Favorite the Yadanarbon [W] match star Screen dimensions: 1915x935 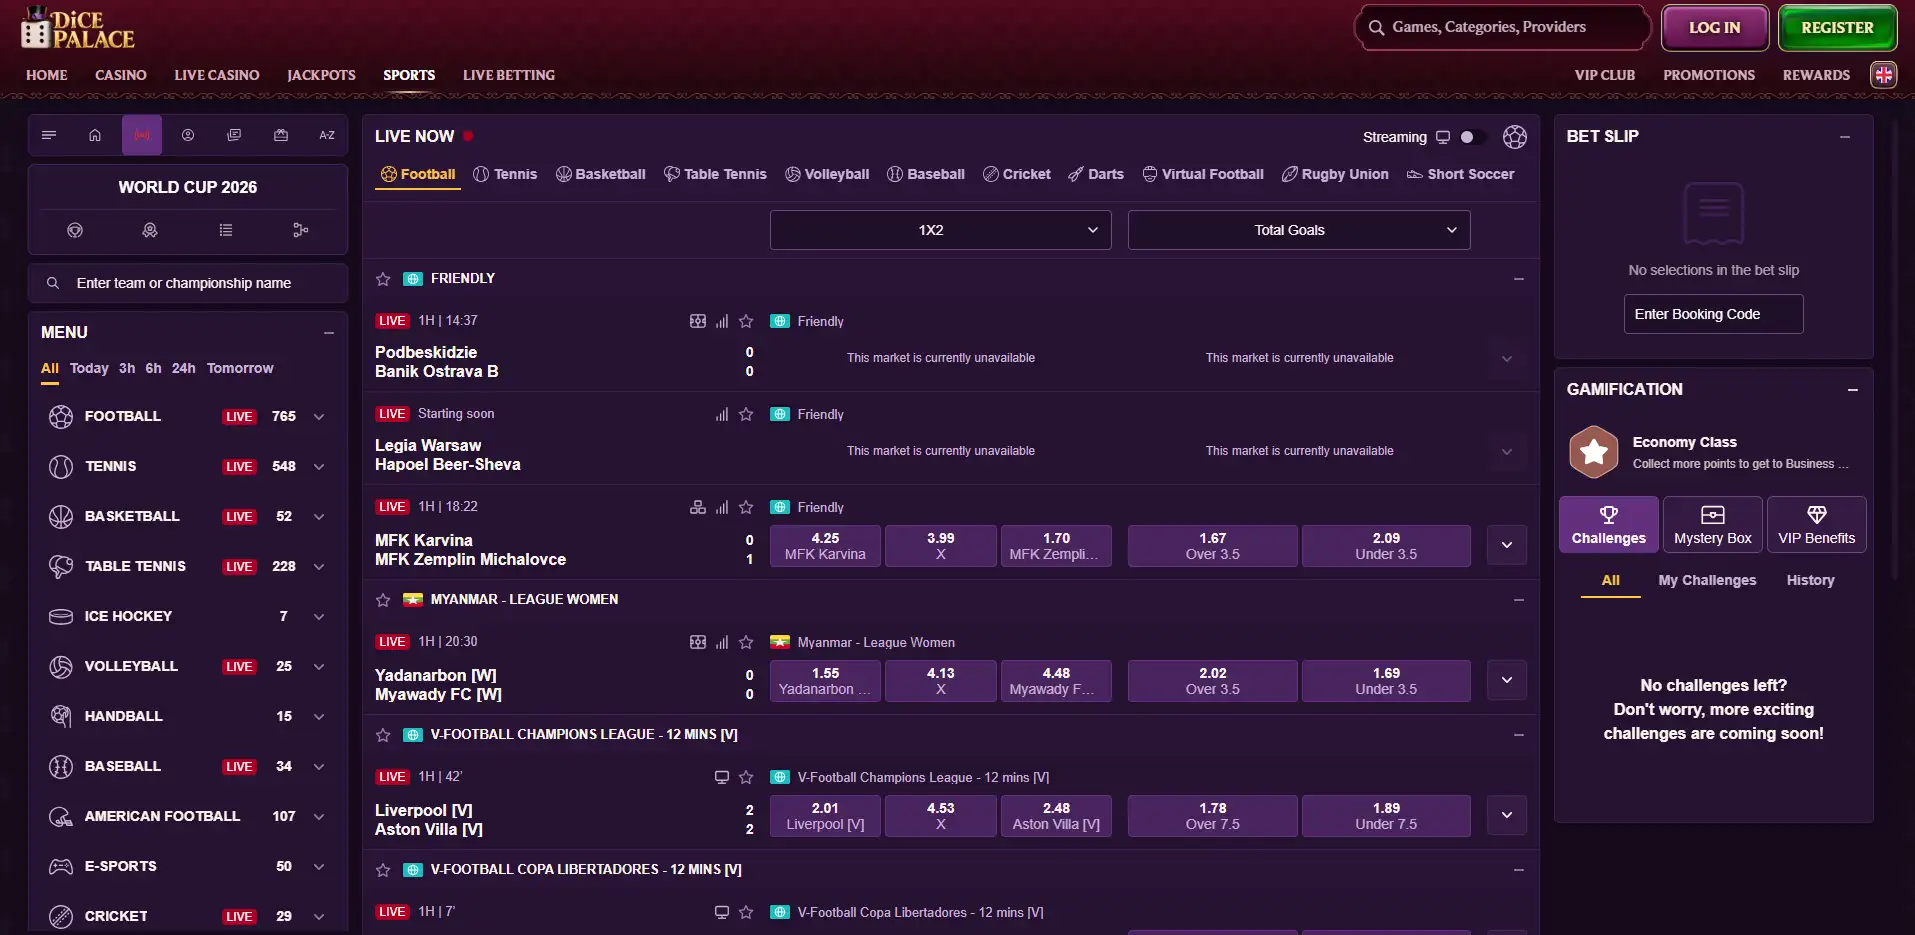[746, 642]
